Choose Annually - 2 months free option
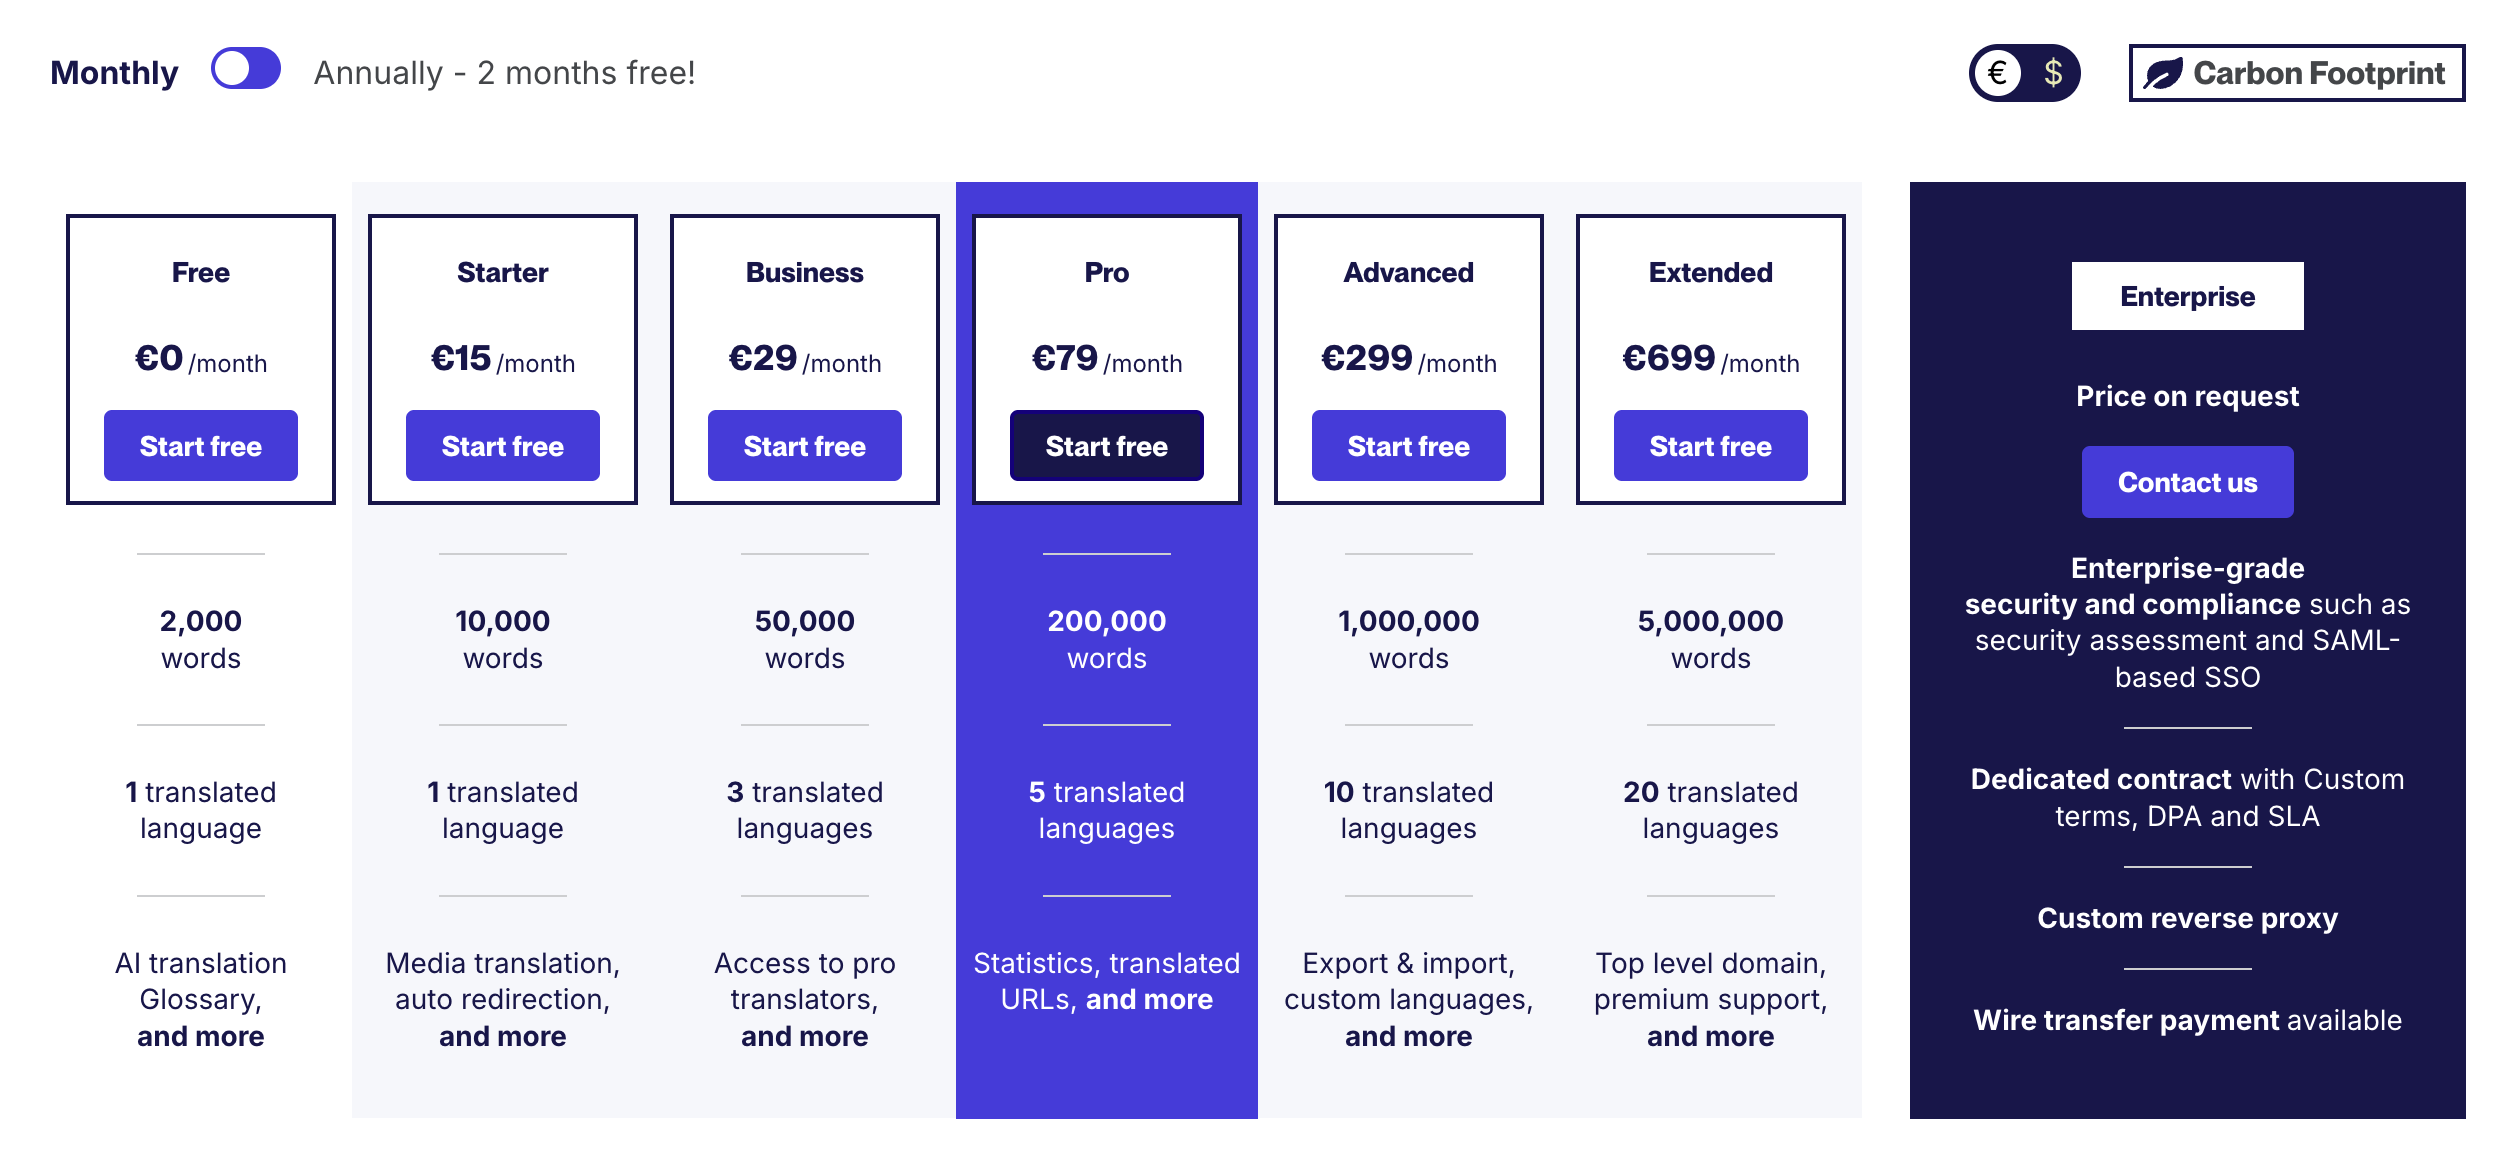The image size is (2514, 1158). [x=504, y=73]
